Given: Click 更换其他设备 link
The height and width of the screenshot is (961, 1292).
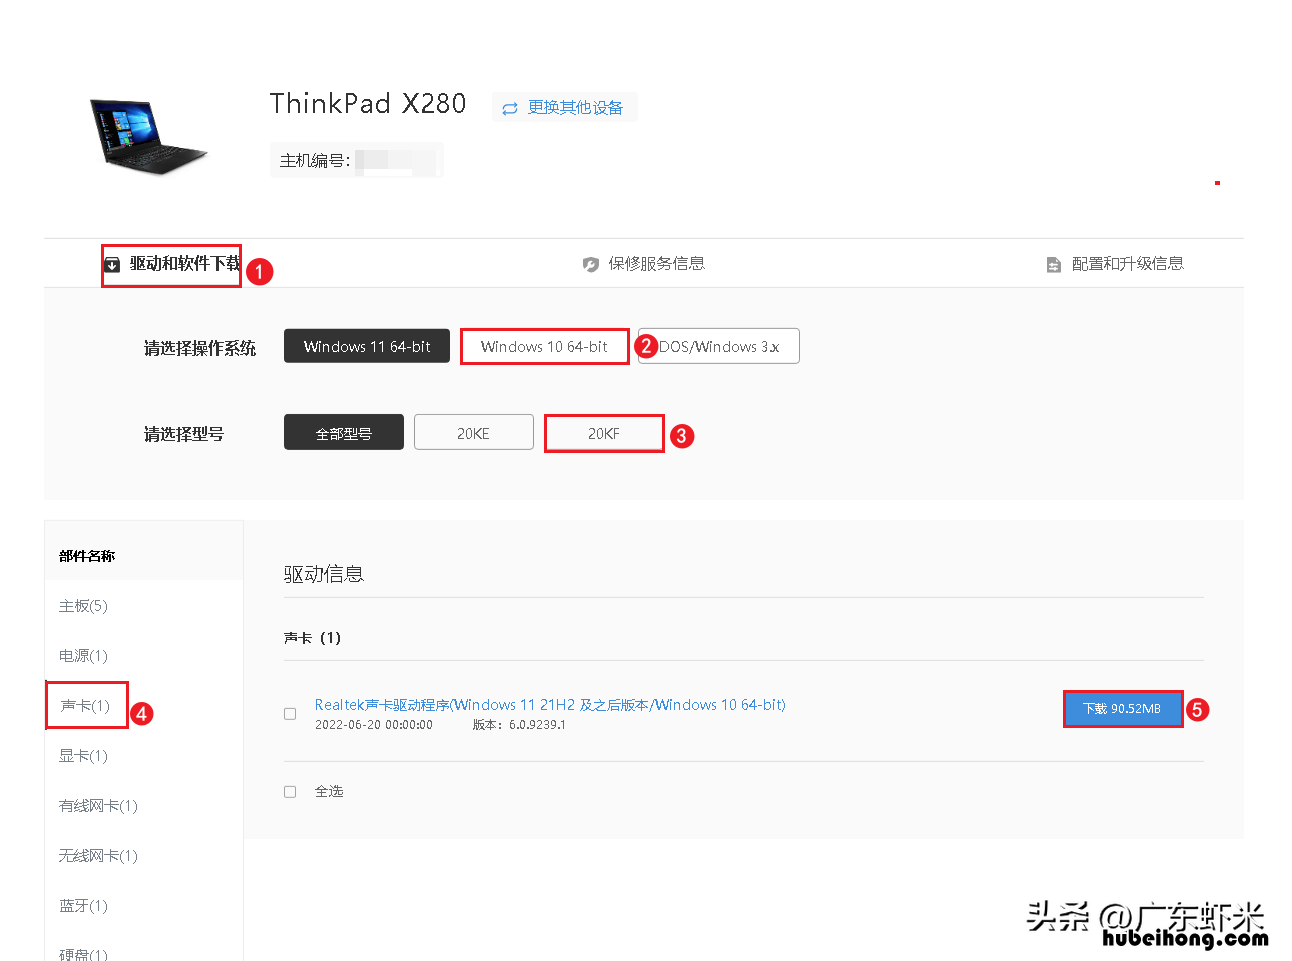Looking at the screenshot, I should [564, 107].
